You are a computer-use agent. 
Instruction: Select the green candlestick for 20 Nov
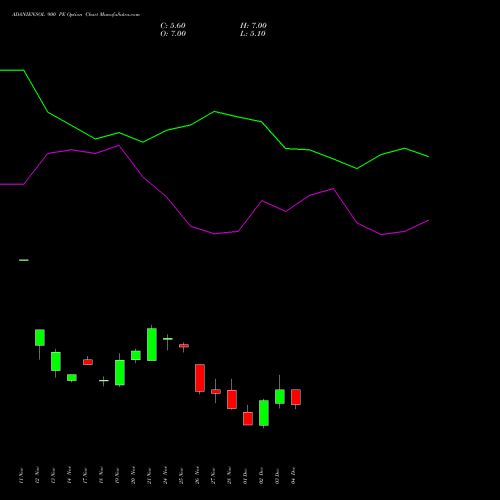point(136,355)
